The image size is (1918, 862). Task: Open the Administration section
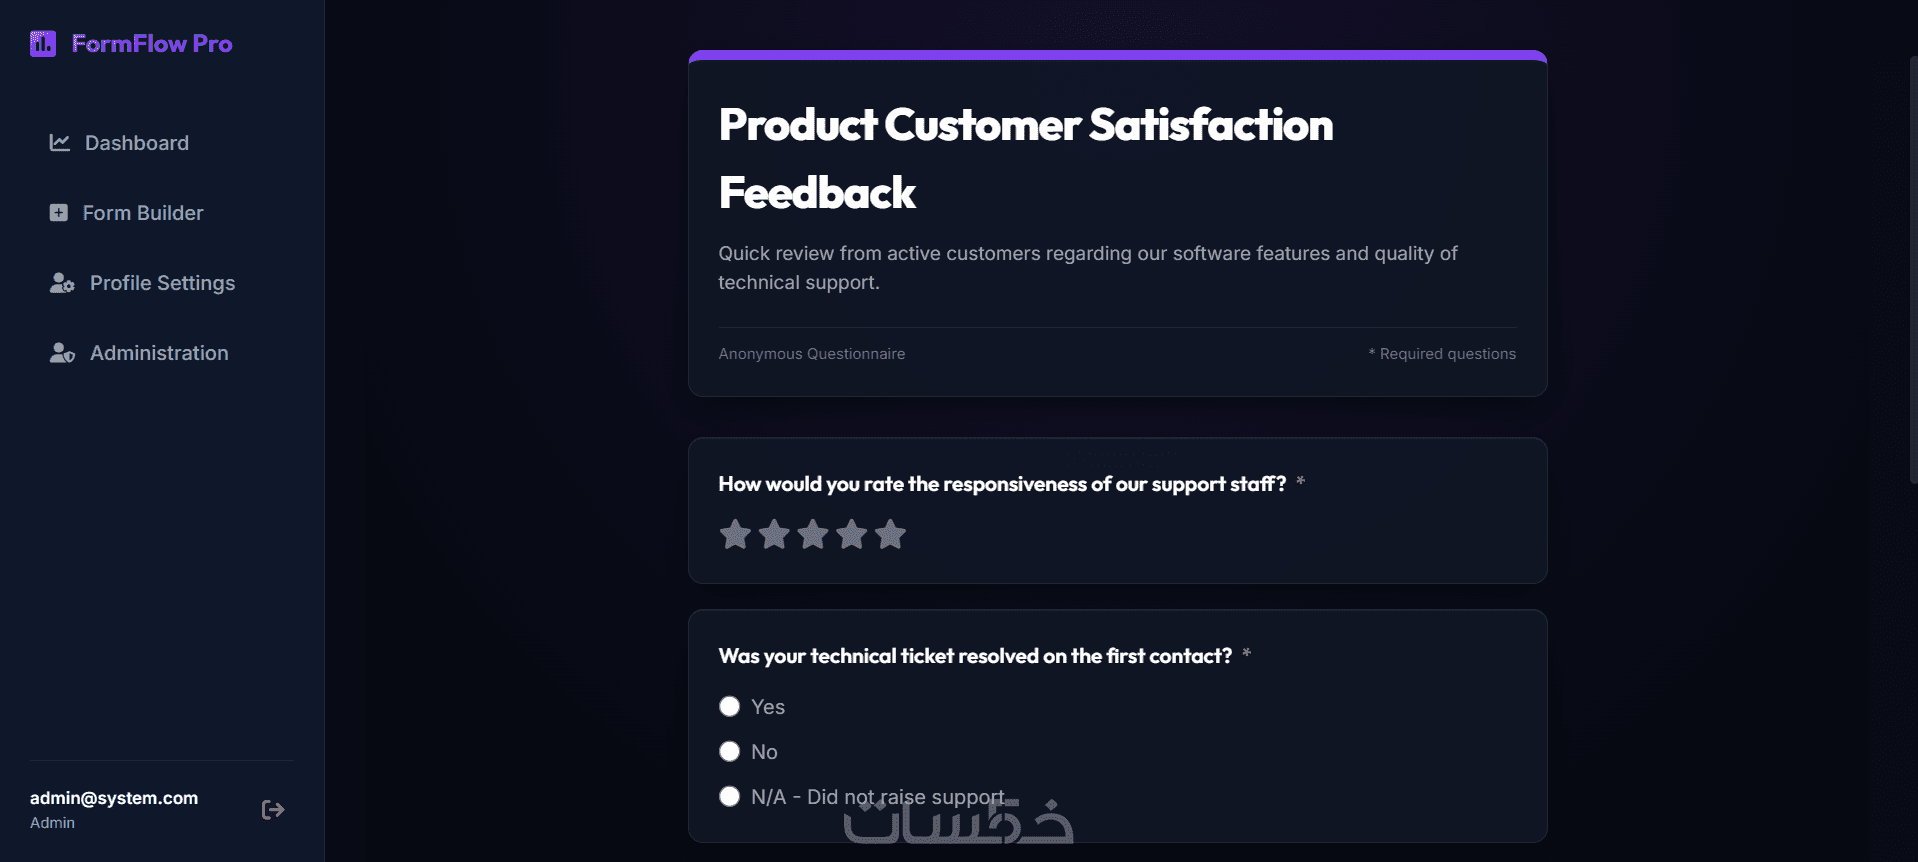(x=161, y=353)
